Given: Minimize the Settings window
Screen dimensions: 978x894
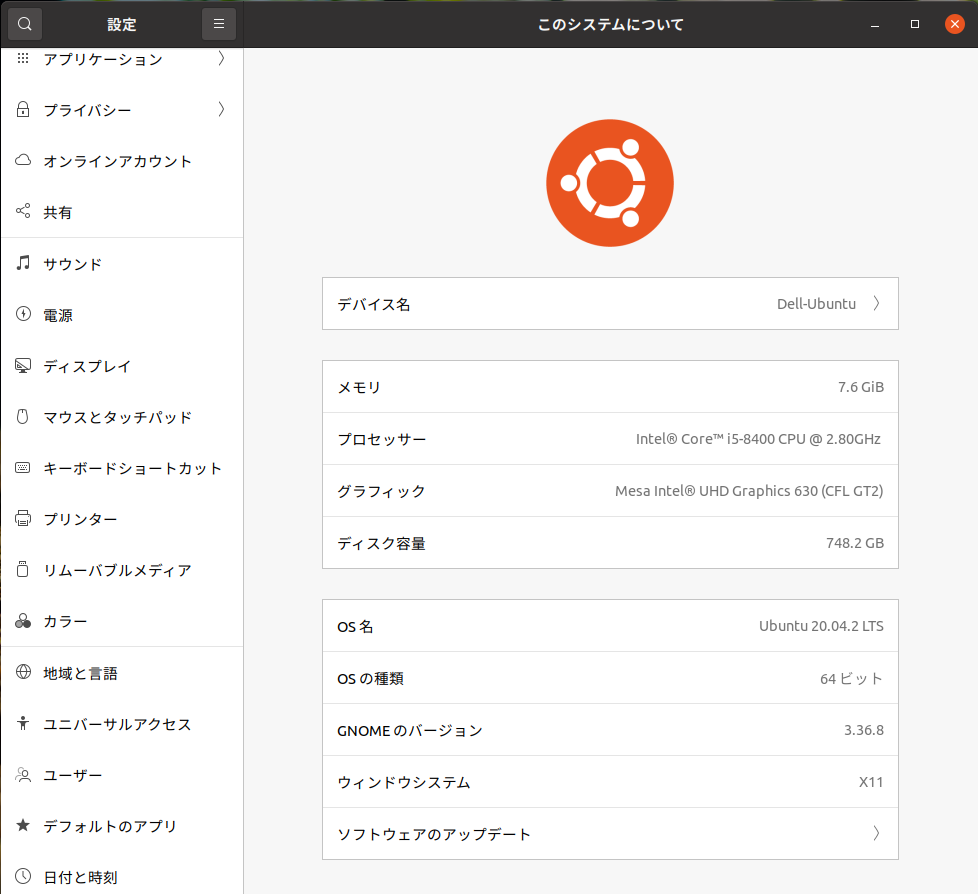Looking at the screenshot, I should pyautogui.click(x=875, y=24).
